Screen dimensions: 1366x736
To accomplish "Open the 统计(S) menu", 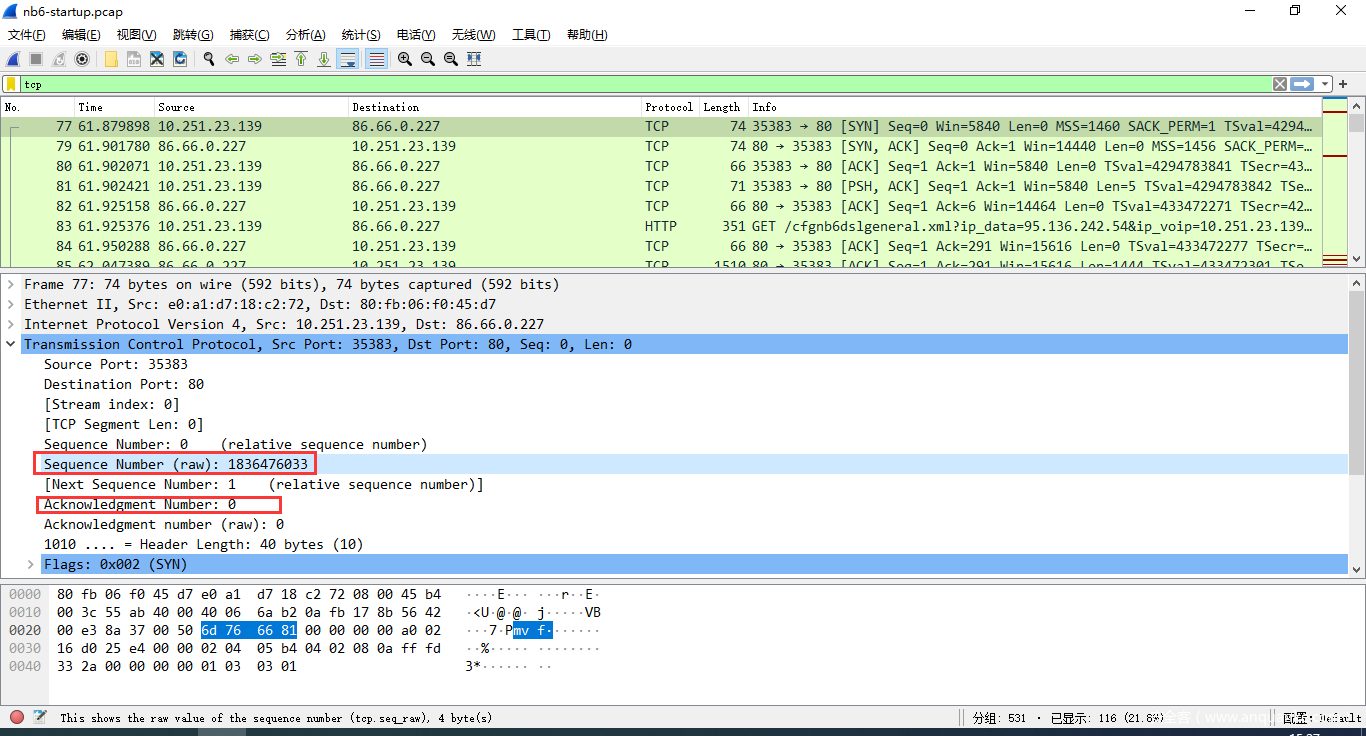I will (360, 35).
